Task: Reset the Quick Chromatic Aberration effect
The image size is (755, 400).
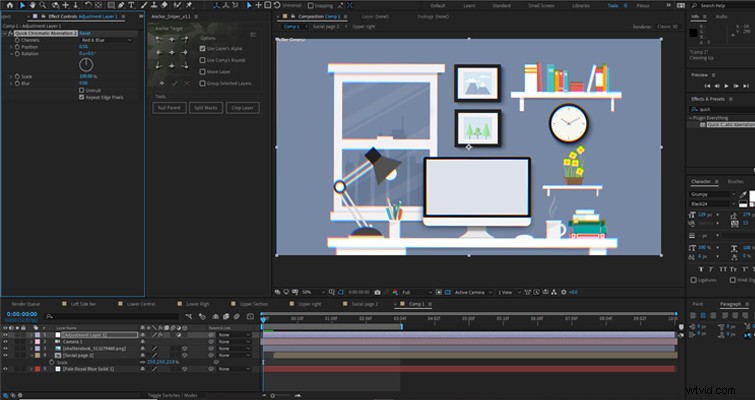Action: tap(85, 33)
